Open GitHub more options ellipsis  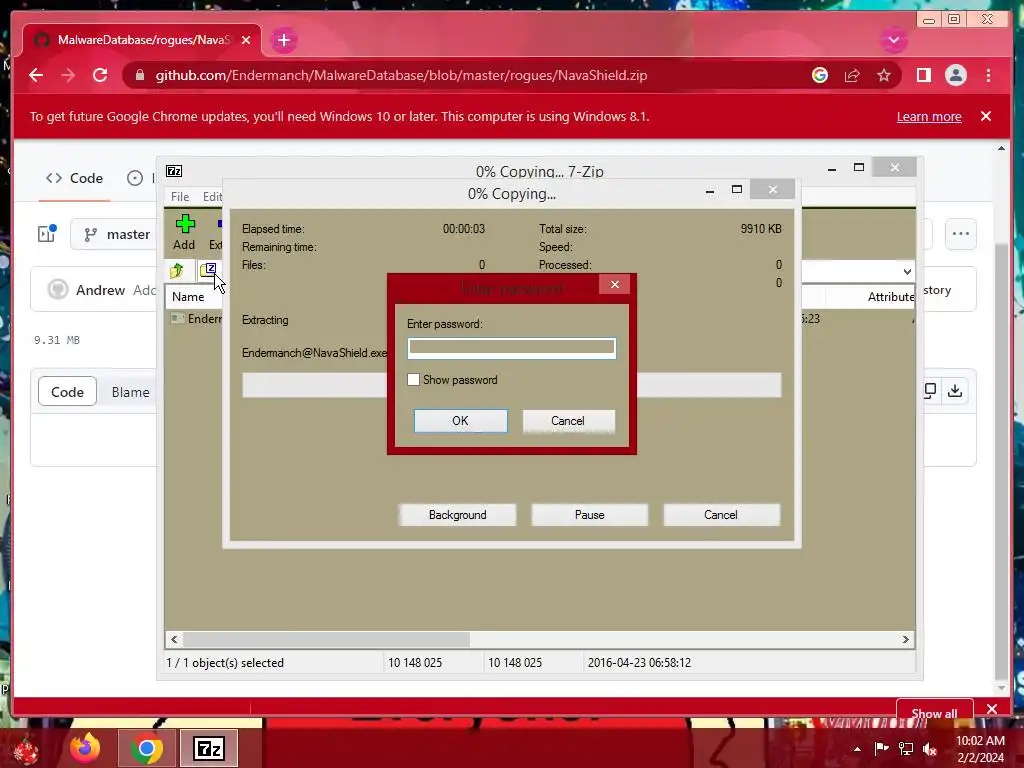pos(960,234)
